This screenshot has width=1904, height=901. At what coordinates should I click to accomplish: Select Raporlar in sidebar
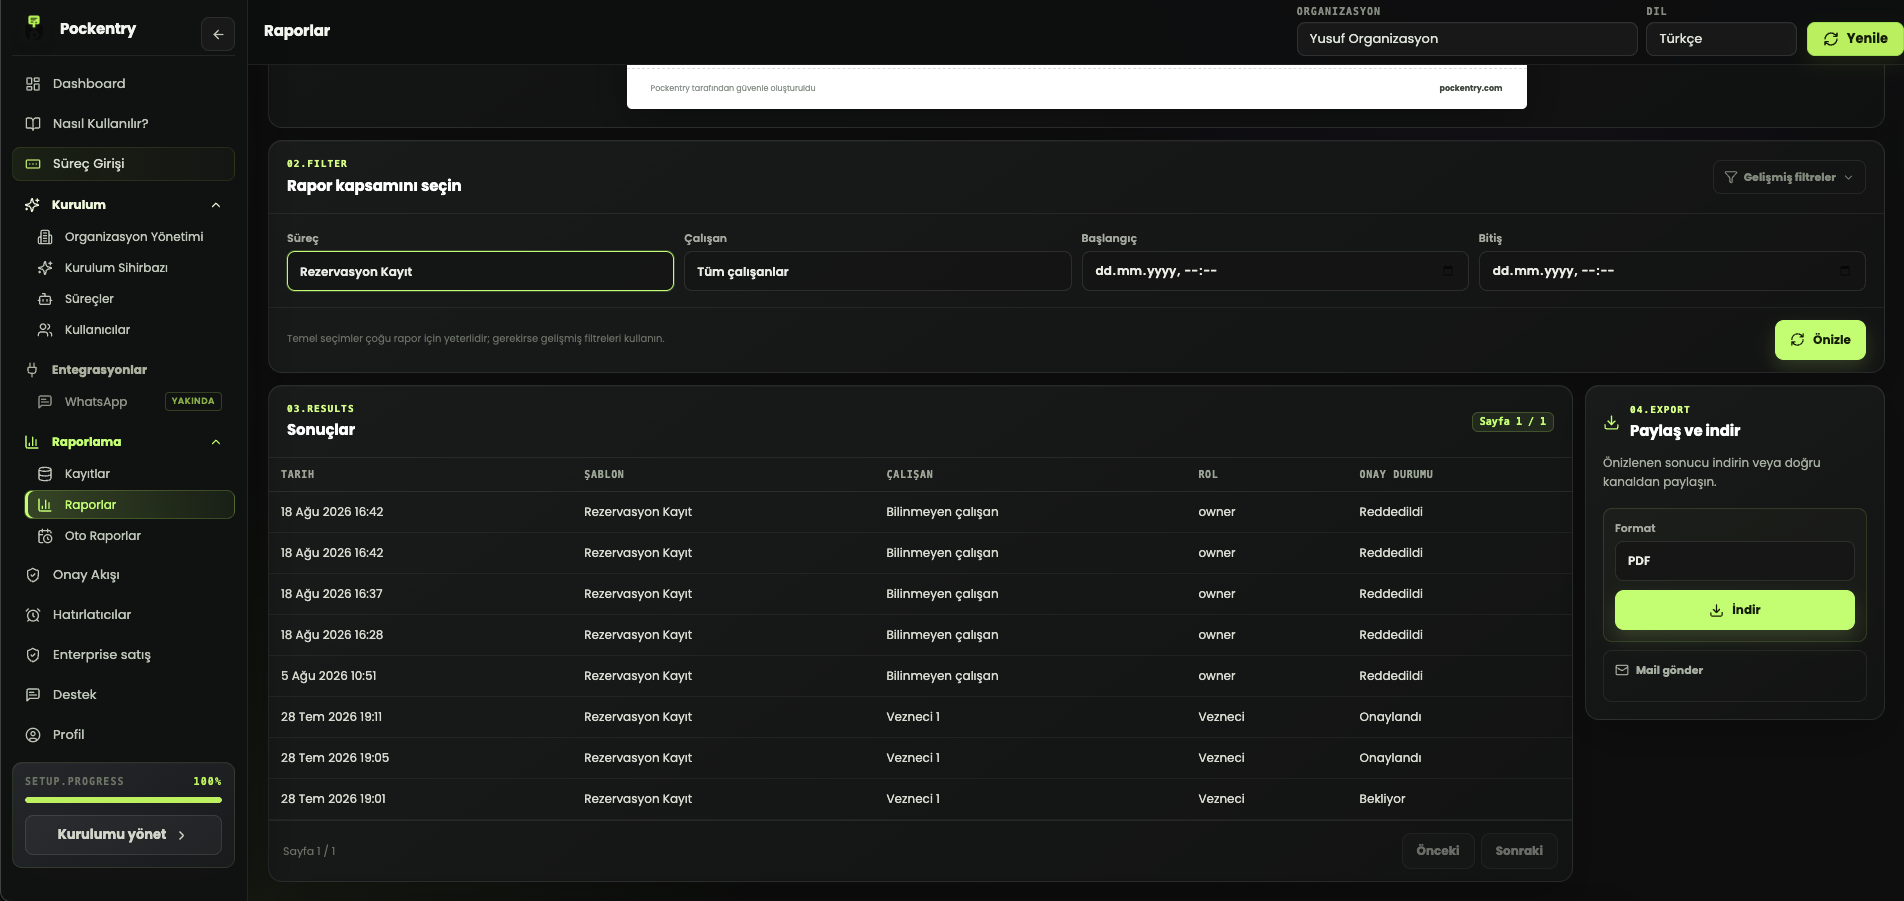[130, 505]
